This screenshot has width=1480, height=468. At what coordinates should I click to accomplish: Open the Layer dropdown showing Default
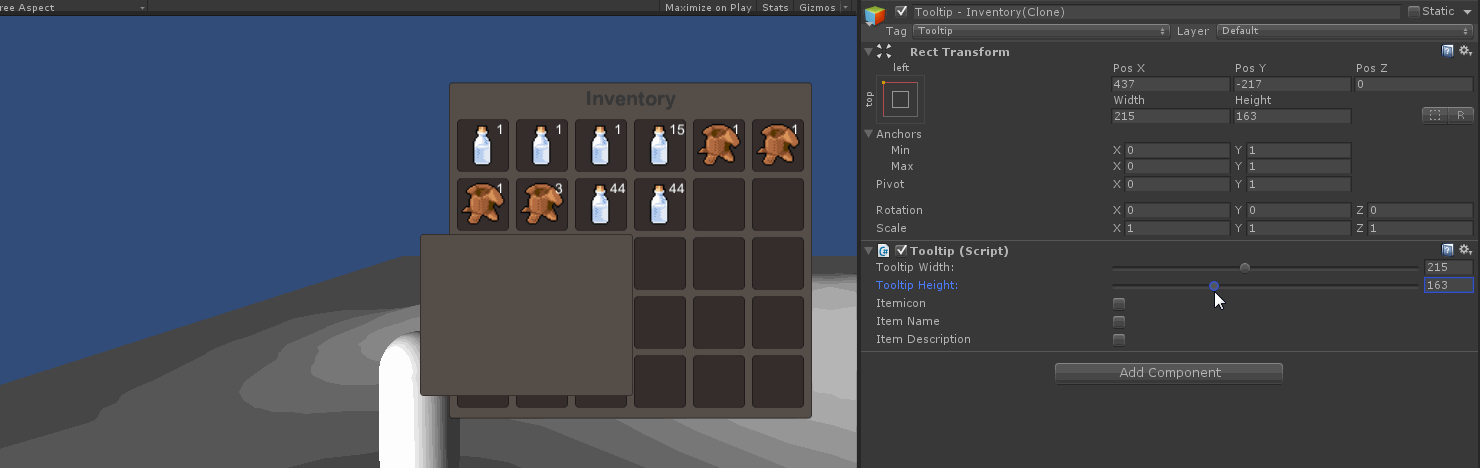[1344, 31]
